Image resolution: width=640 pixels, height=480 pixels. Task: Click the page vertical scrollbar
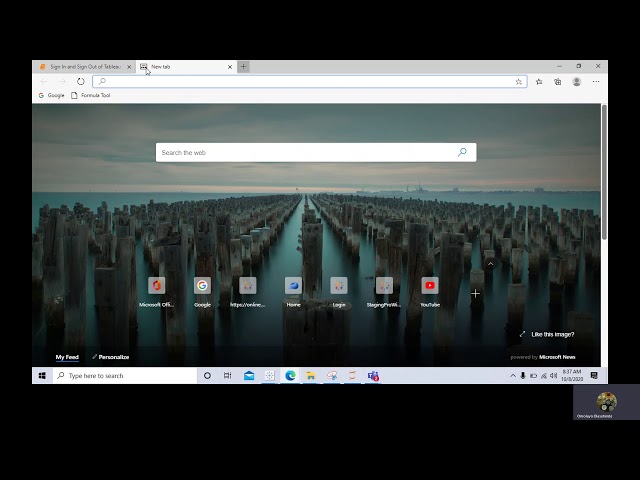pos(604,171)
